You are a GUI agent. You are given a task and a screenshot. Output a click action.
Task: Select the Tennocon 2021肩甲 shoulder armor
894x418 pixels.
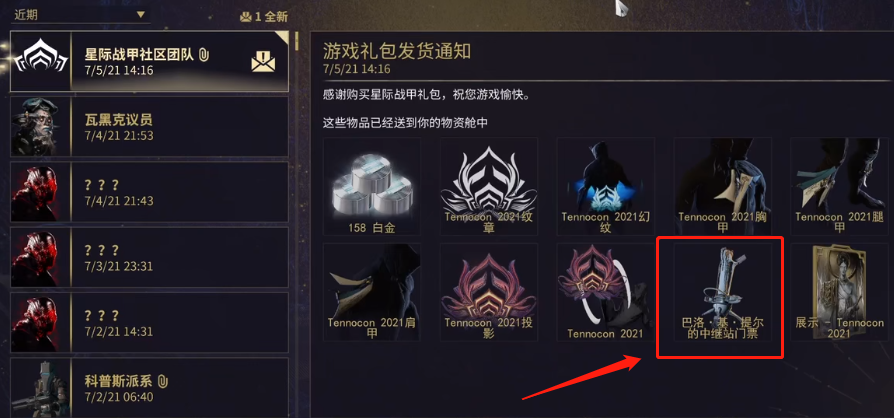click(x=372, y=292)
